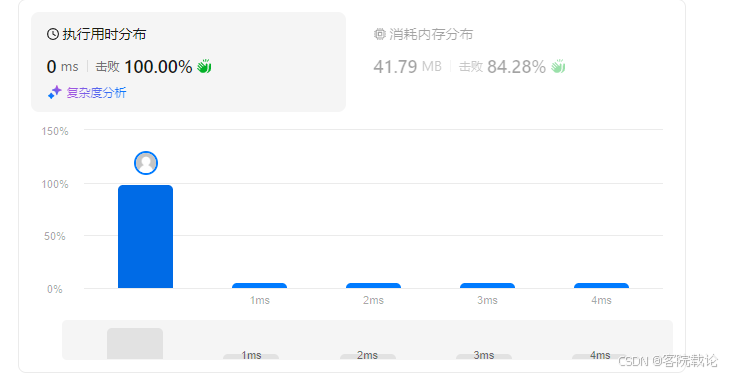Select the tall 0ms bar in the chart
The height and width of the screenshot is (374, 729).
(146, 237)
